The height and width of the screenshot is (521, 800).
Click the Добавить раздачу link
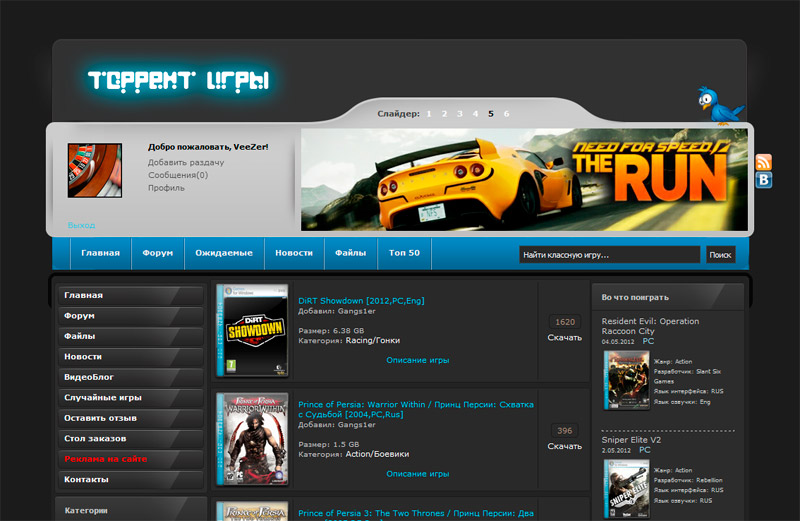186,162
